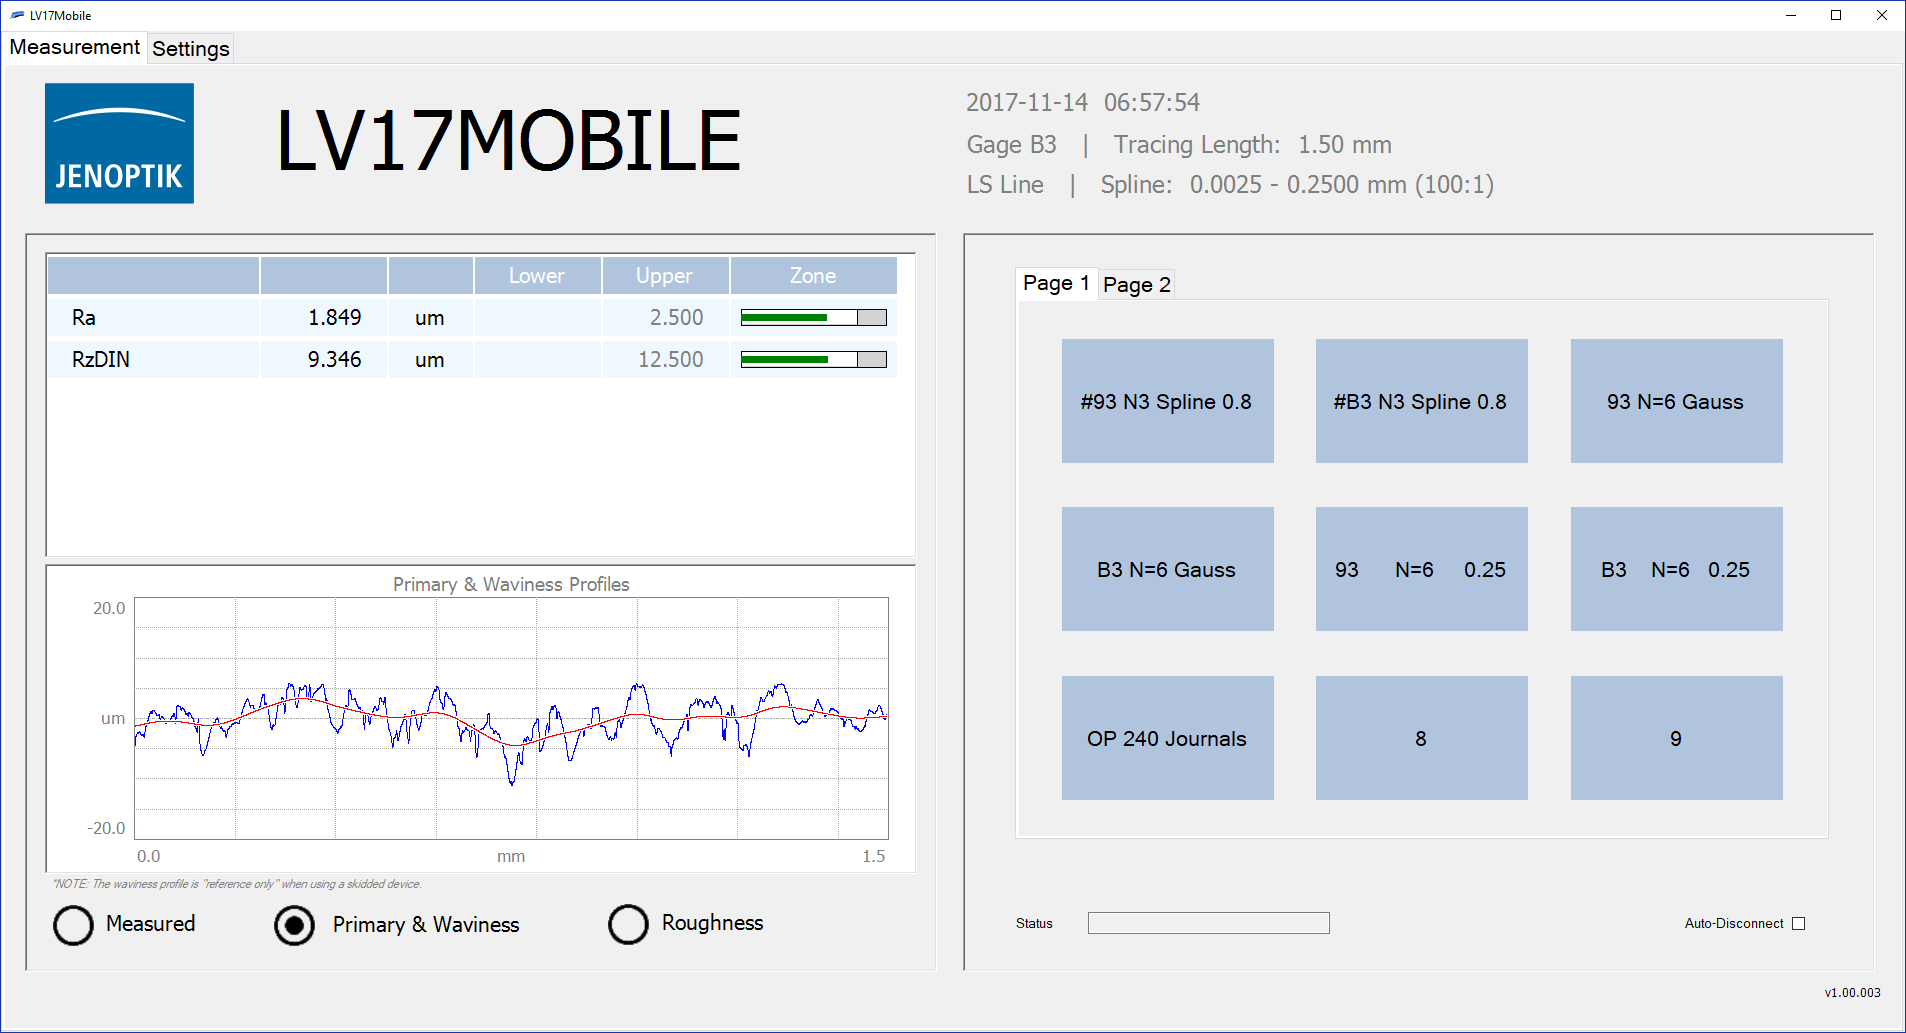Click the RzDIN upper limit 12.500
The image size is (1906, 1033).
coord(670,360)
